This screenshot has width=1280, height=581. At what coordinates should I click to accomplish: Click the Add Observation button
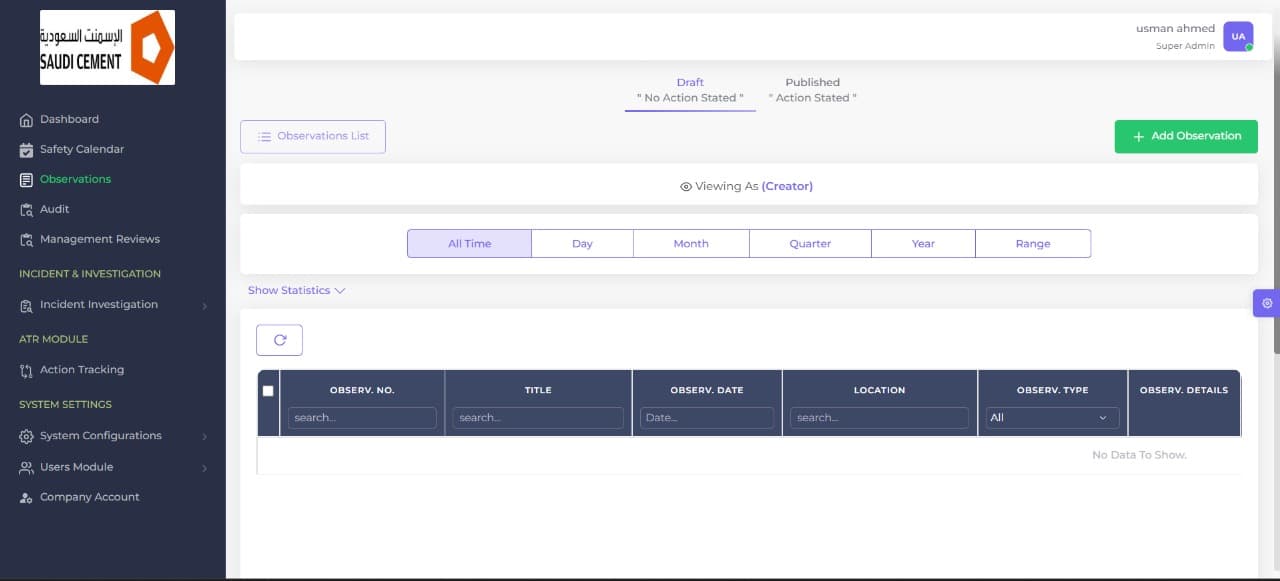(x=1186, y=136)
